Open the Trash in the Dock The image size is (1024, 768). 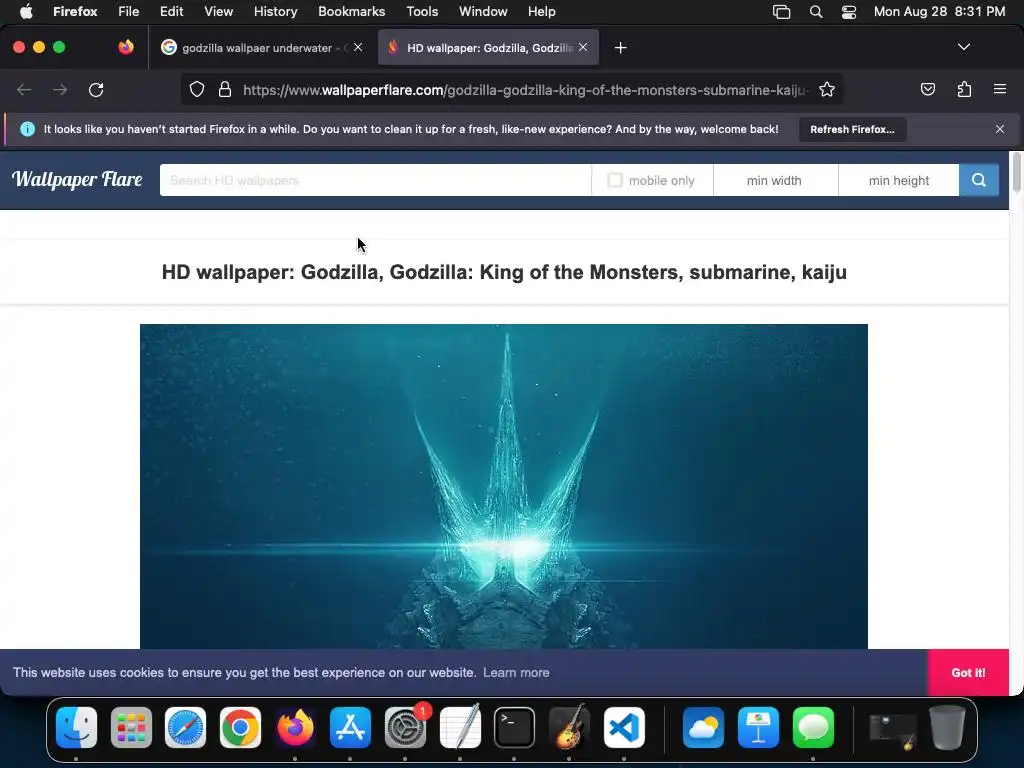click(x=948, y=728)
